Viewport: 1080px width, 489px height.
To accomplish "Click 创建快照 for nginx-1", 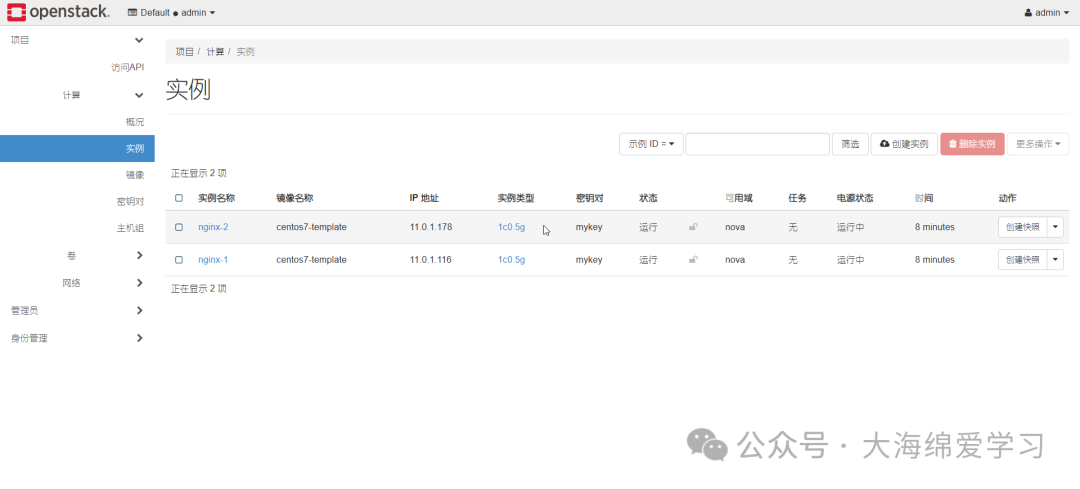I will 1023,260.
